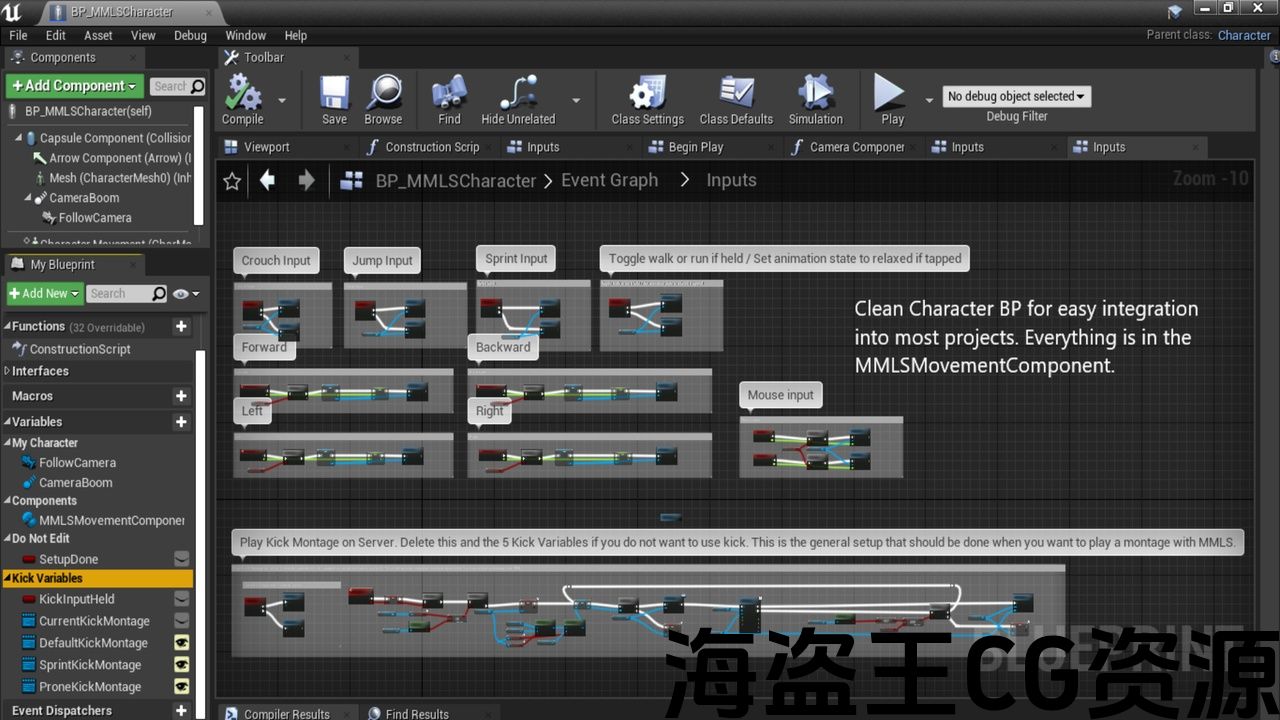The width and height of the screenshot is (1280, 720).
Task: Click the Find binoculars icon
Action: 449,94
